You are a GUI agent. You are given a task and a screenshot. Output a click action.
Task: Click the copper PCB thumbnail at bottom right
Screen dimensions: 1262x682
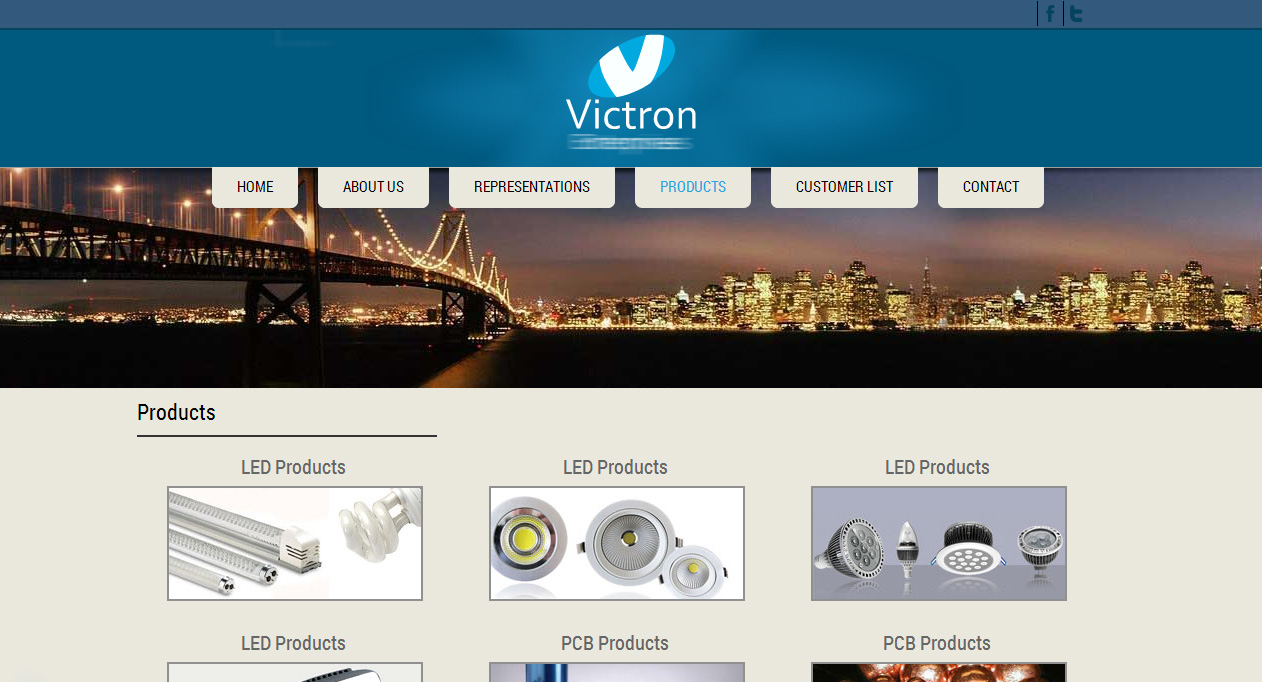click(939, 672)
